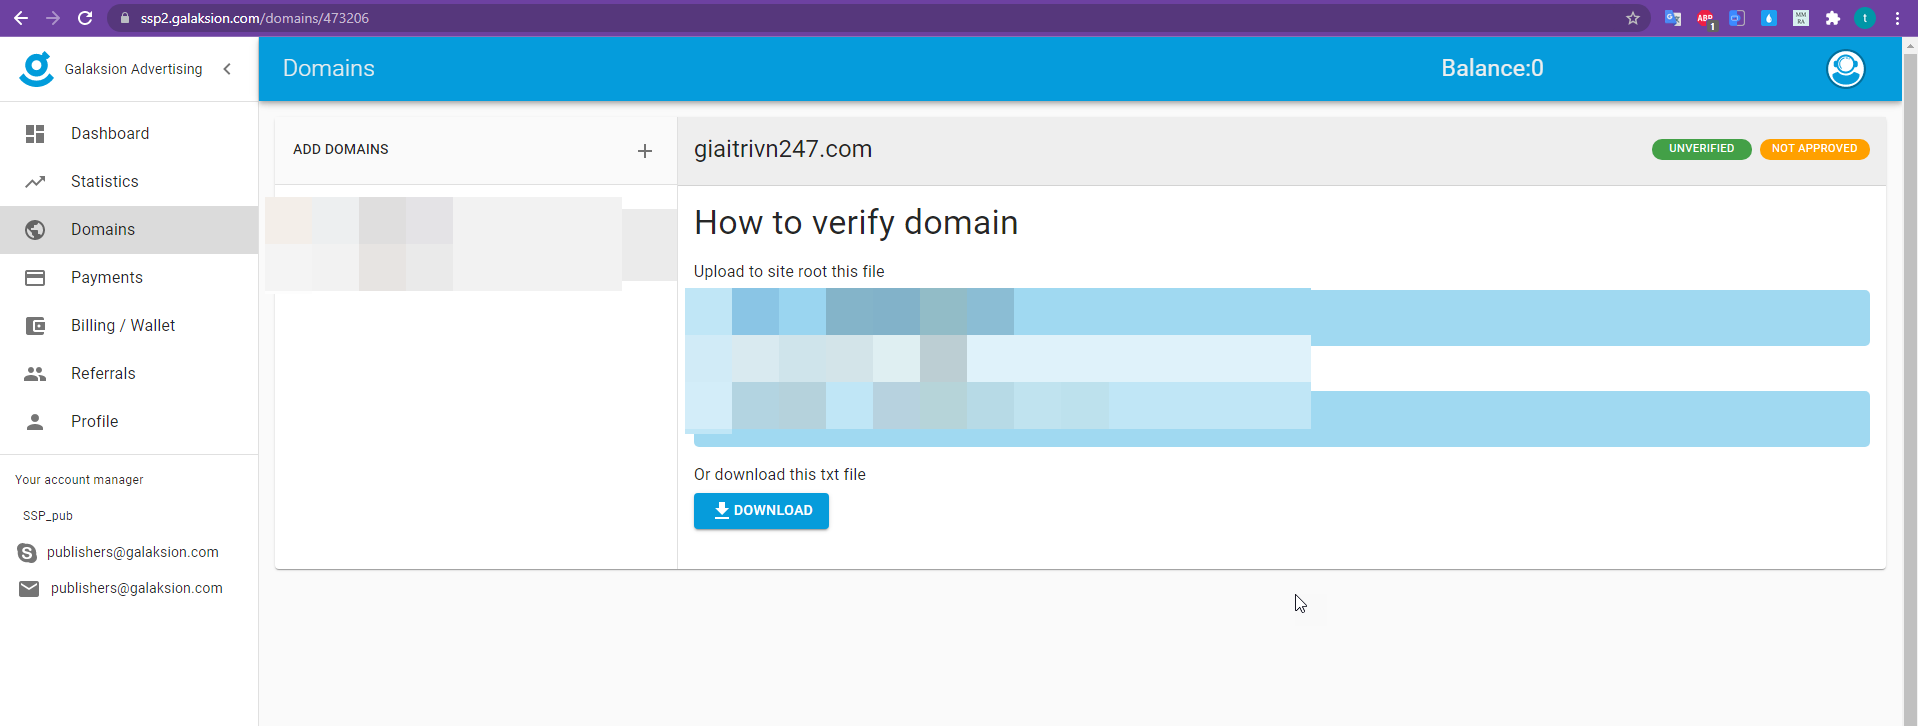The width and height of the screenshot is (1918, 726).
Task: Click the email publishers@galaksion.com link
Action: (136, 588)
